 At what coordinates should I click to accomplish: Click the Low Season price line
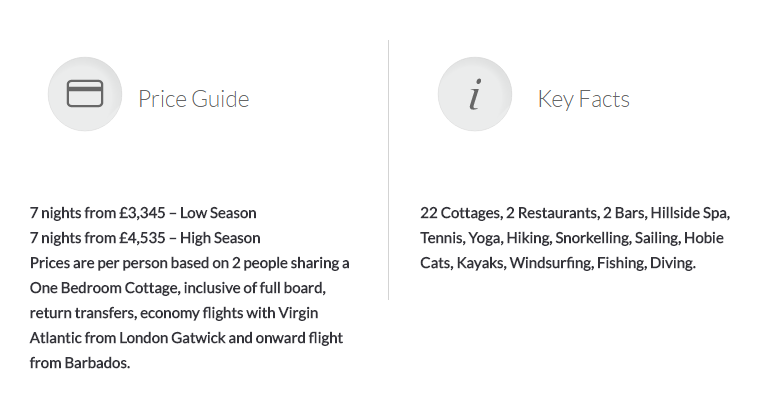[143, 213]
